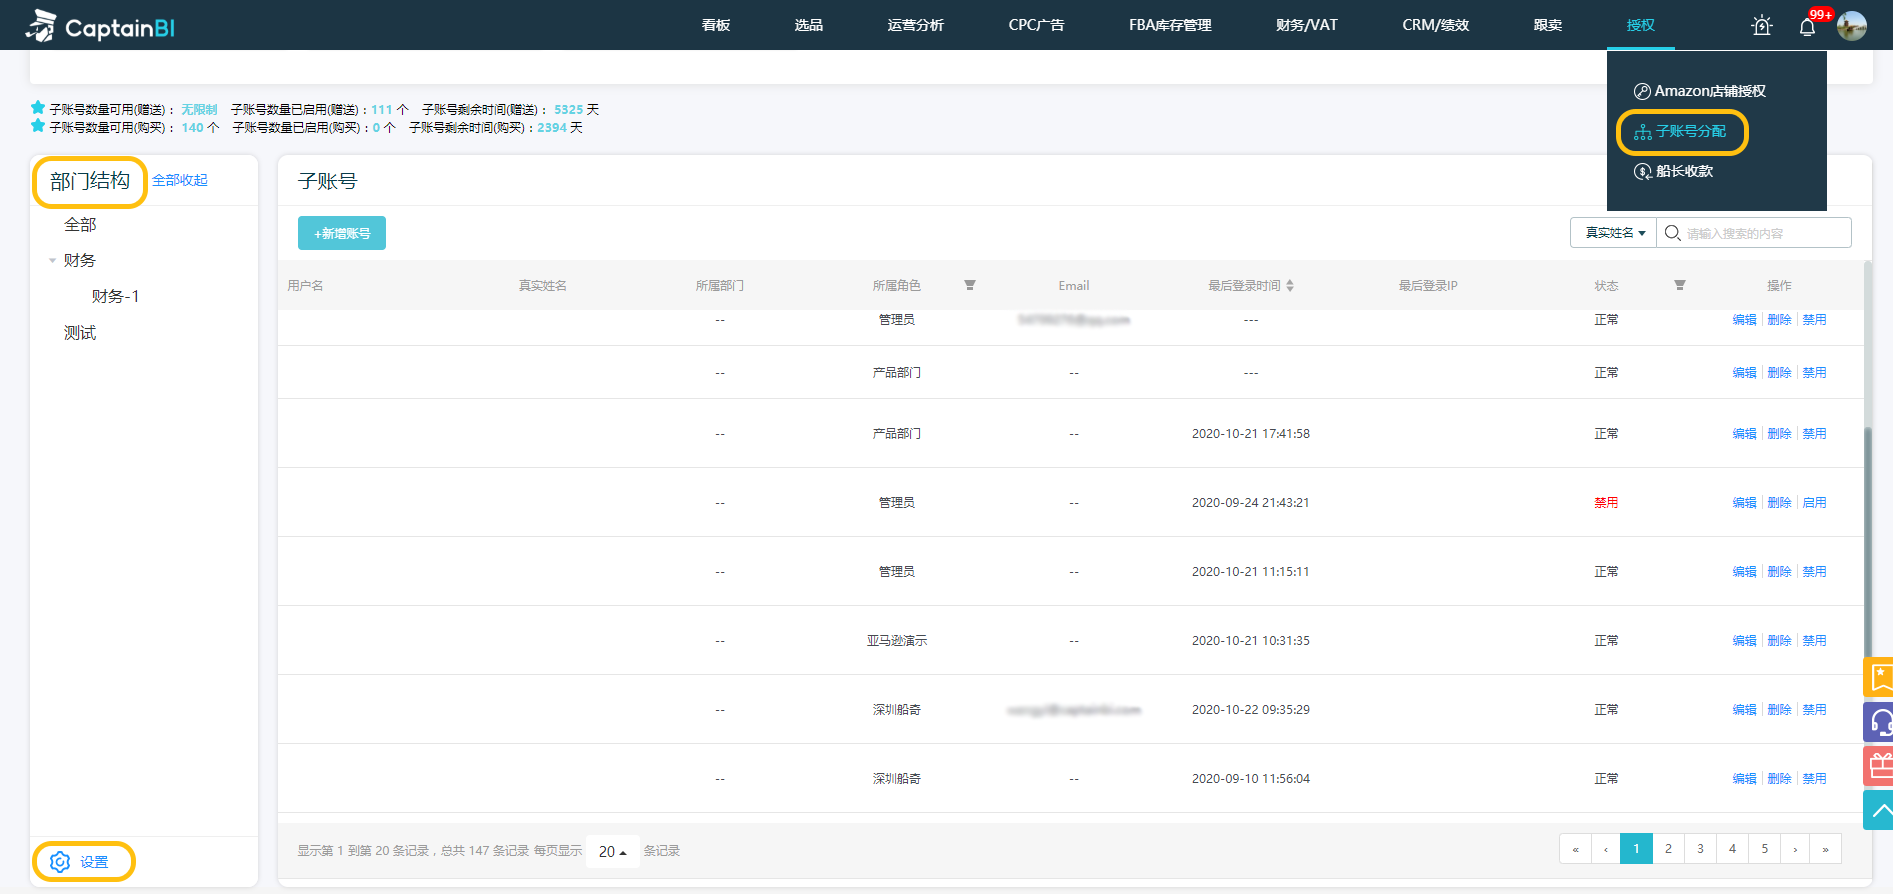
Task: Open the orange bookmark side widget
Action: point(1879,677)
